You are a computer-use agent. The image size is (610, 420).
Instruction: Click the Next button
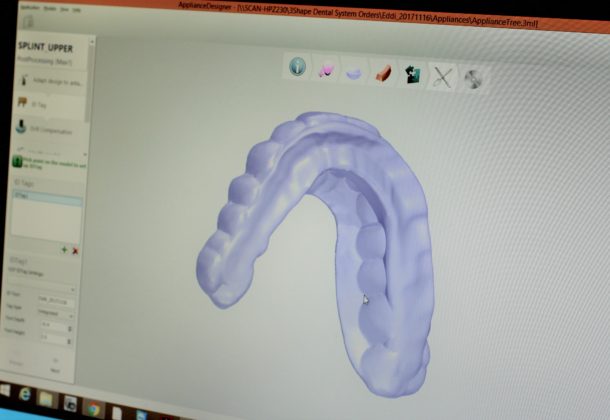click(x=55, y=366)
